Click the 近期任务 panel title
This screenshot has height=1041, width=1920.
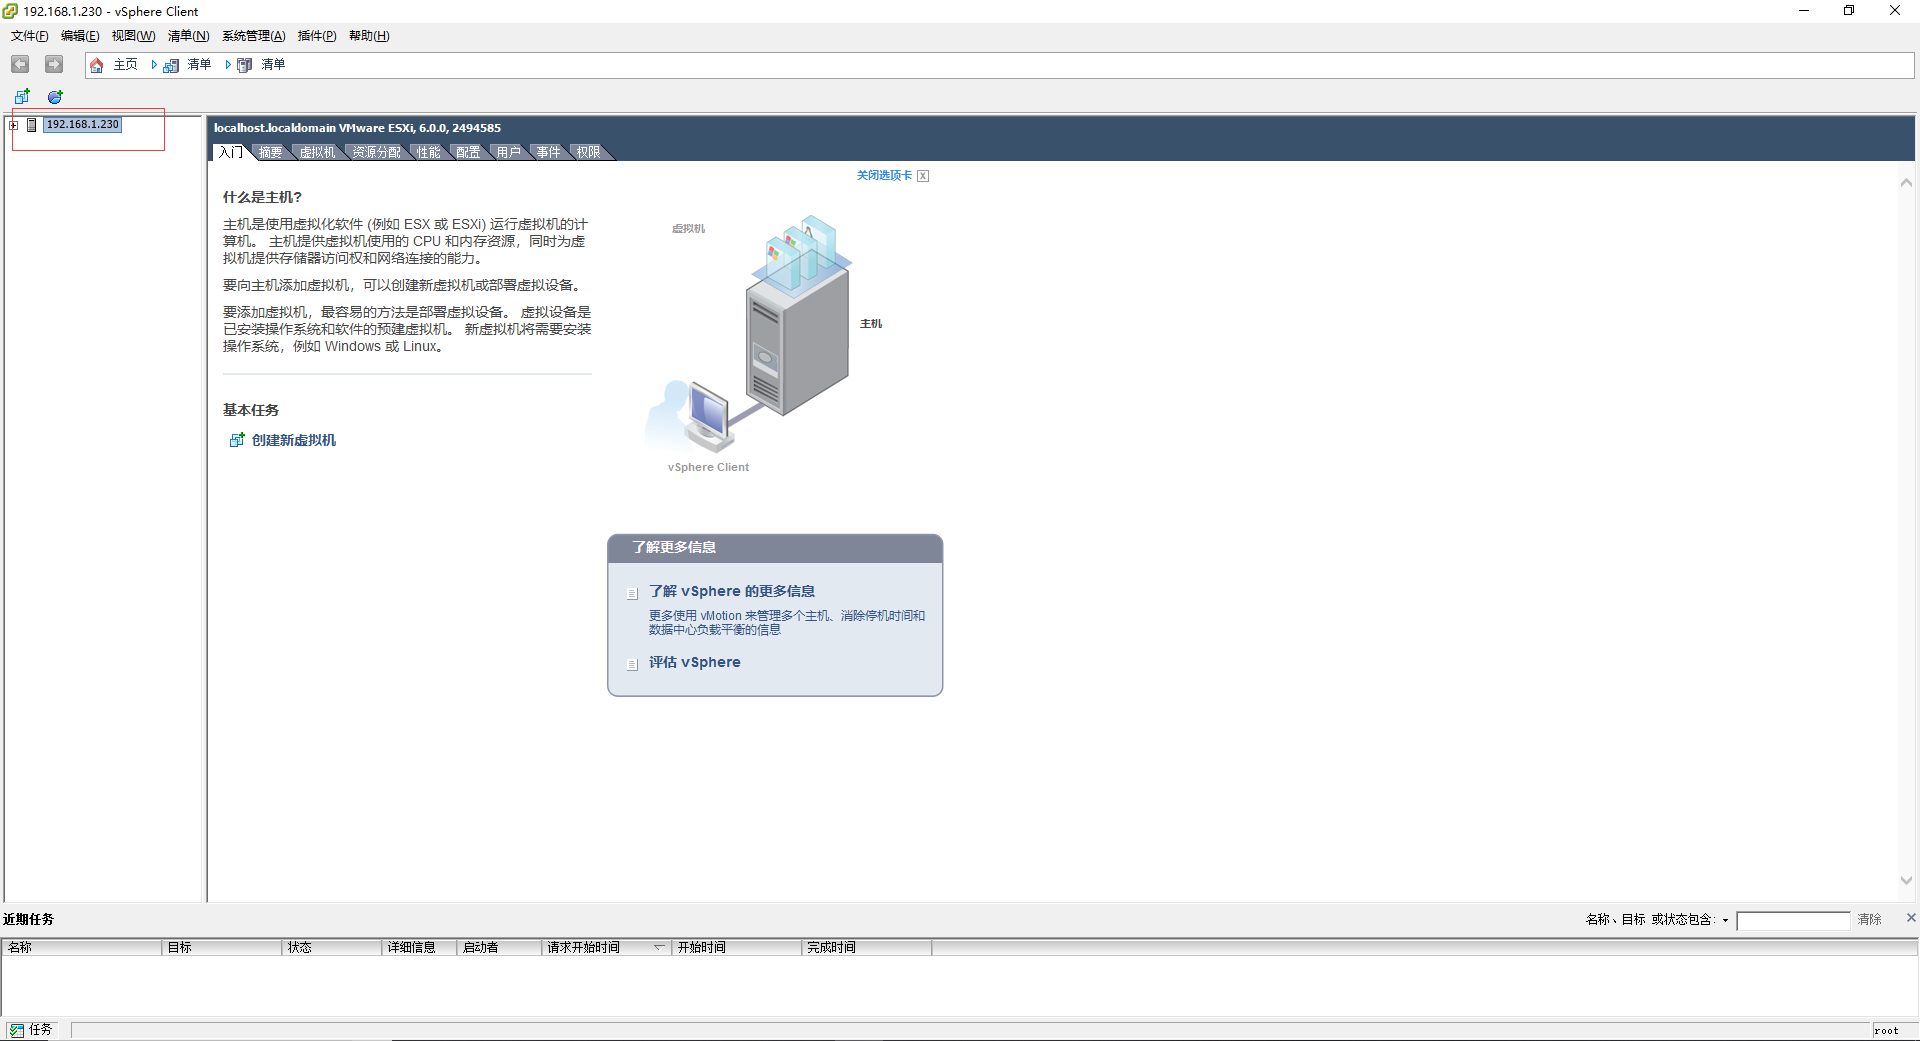[29, 919]
